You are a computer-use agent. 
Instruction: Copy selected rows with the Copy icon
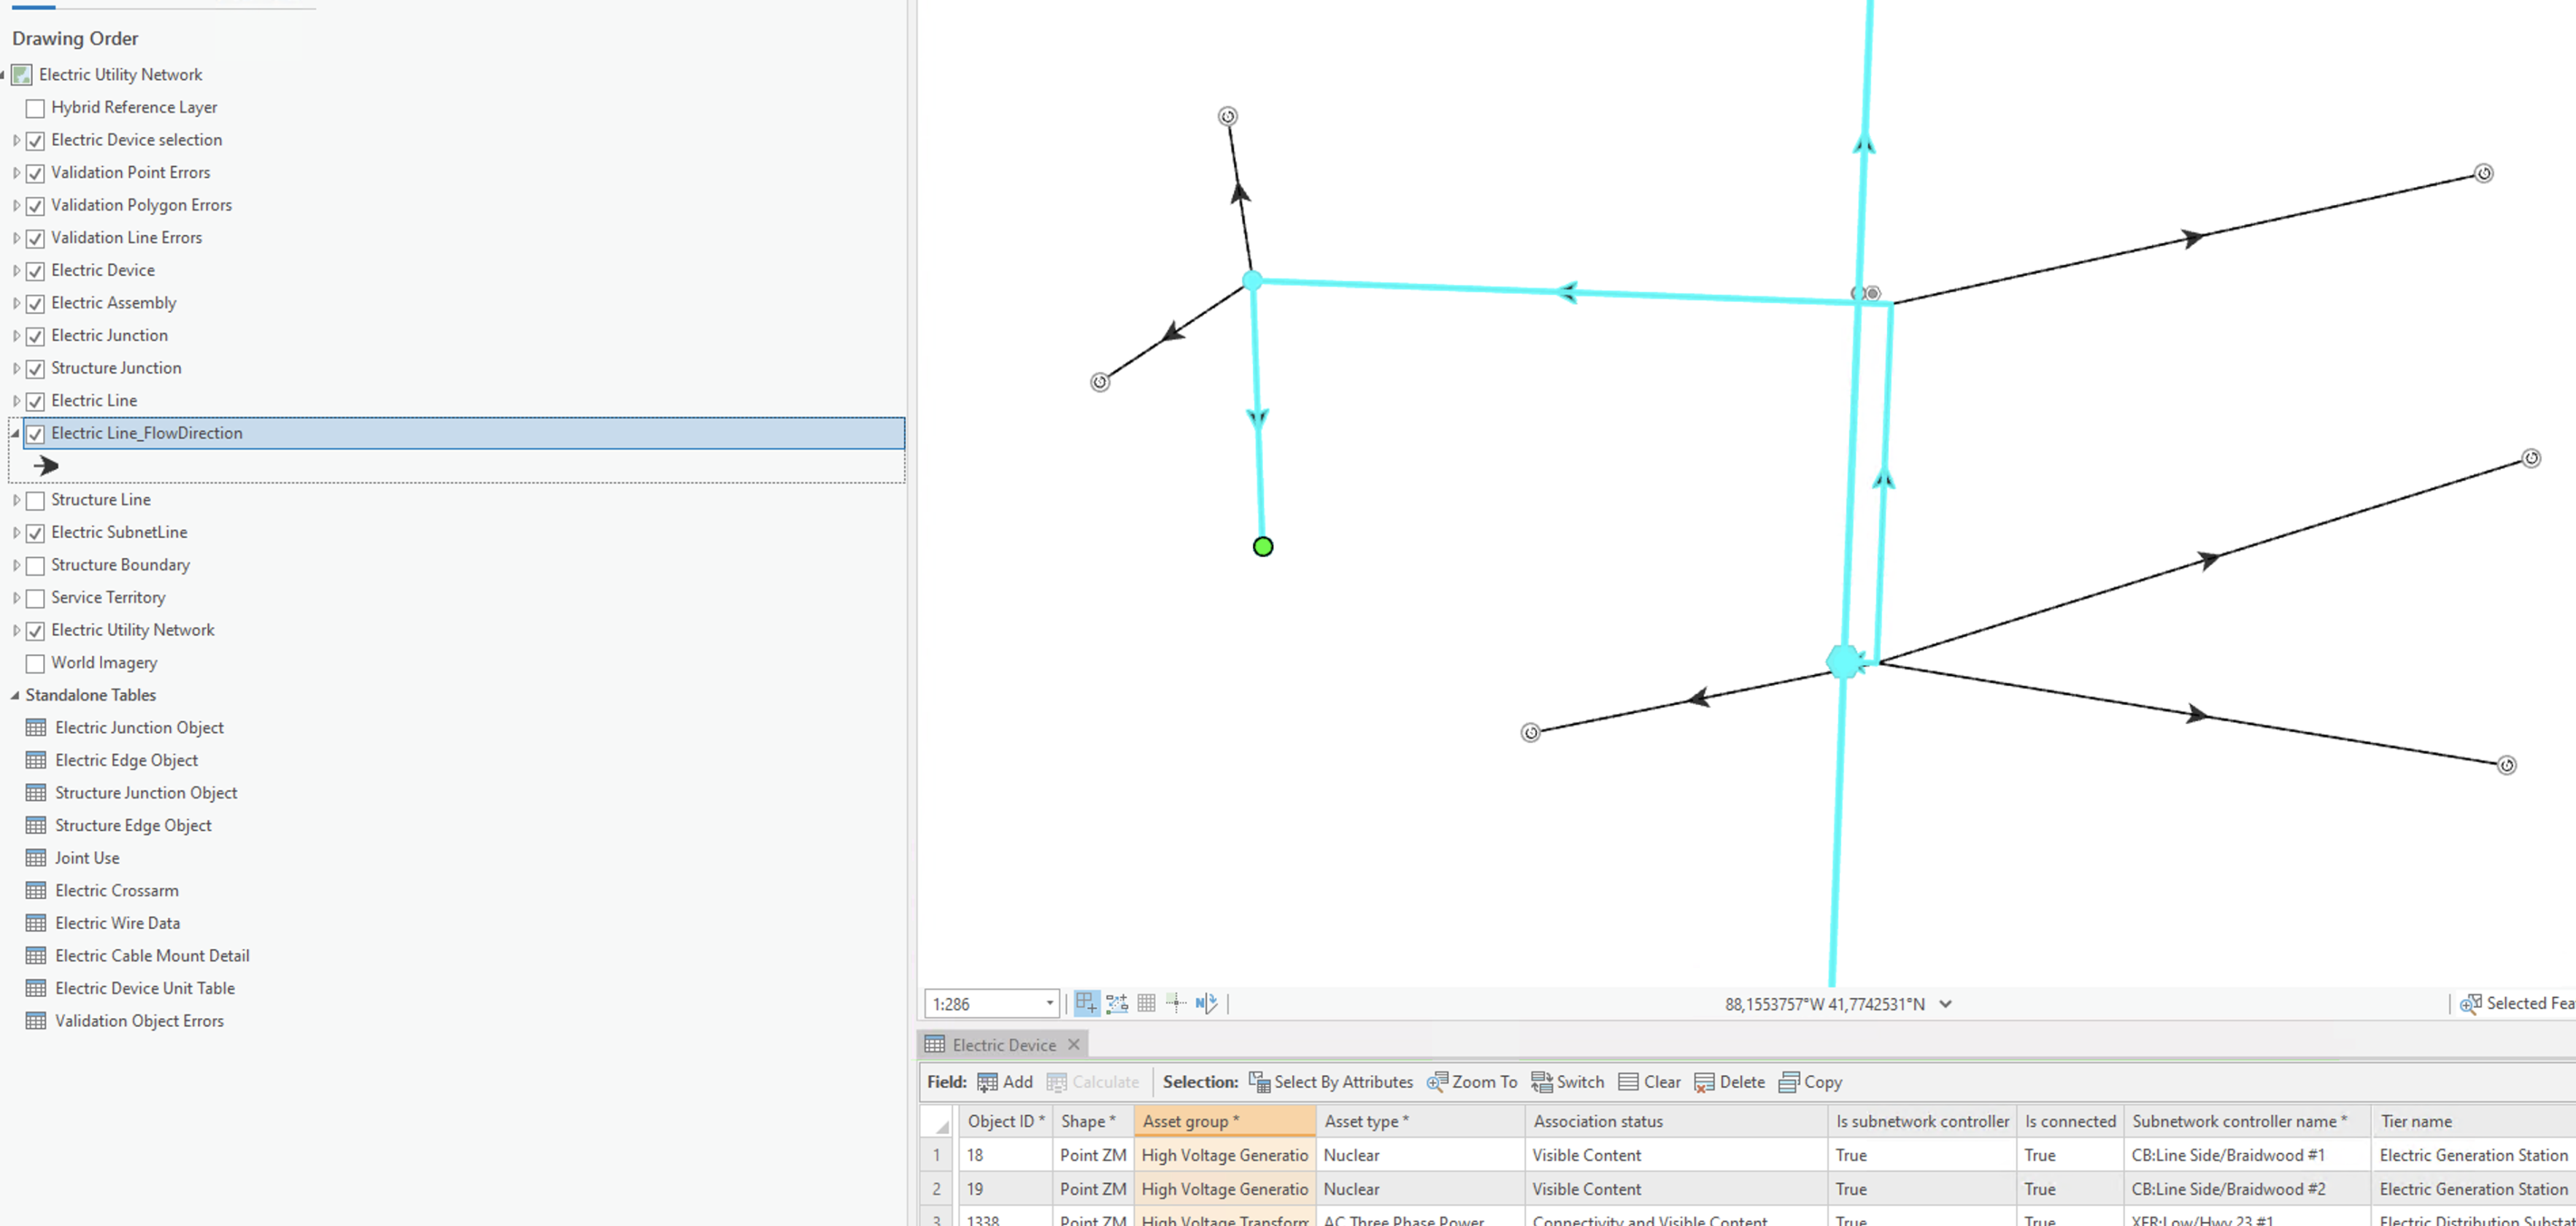(x=1810, y=1082)
